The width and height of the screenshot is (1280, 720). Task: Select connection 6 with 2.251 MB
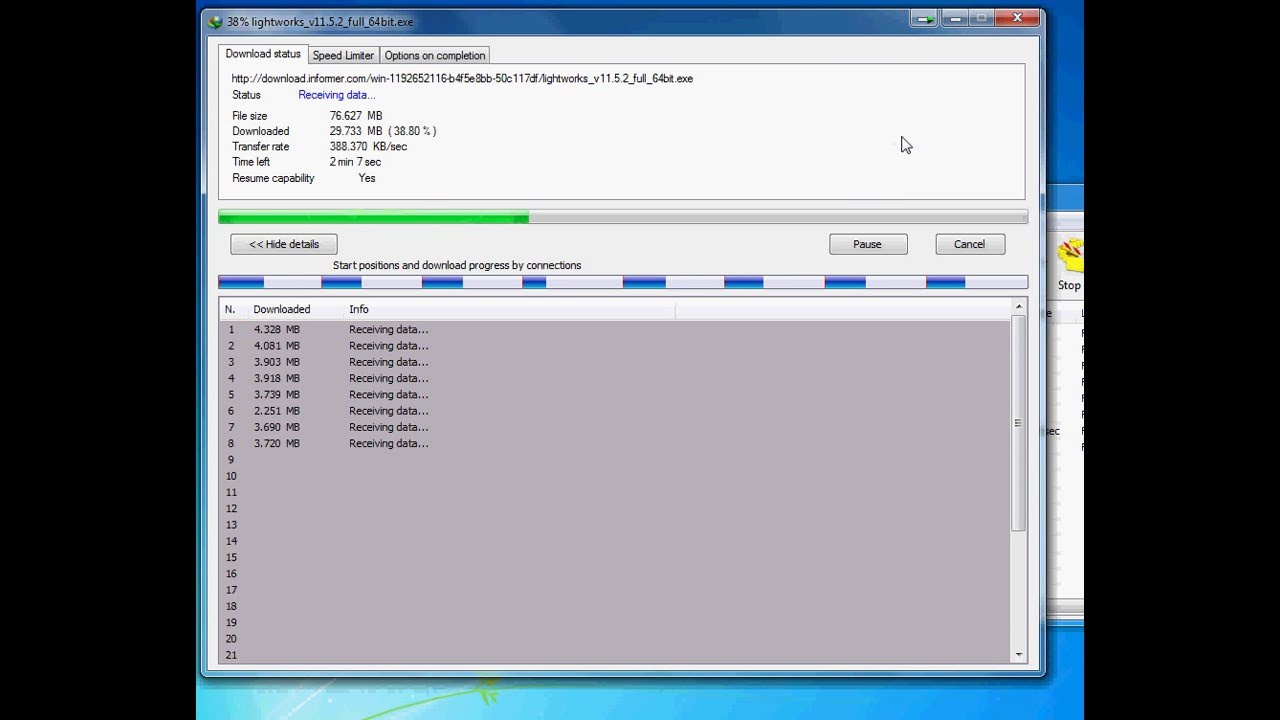(x=615, y=410)
